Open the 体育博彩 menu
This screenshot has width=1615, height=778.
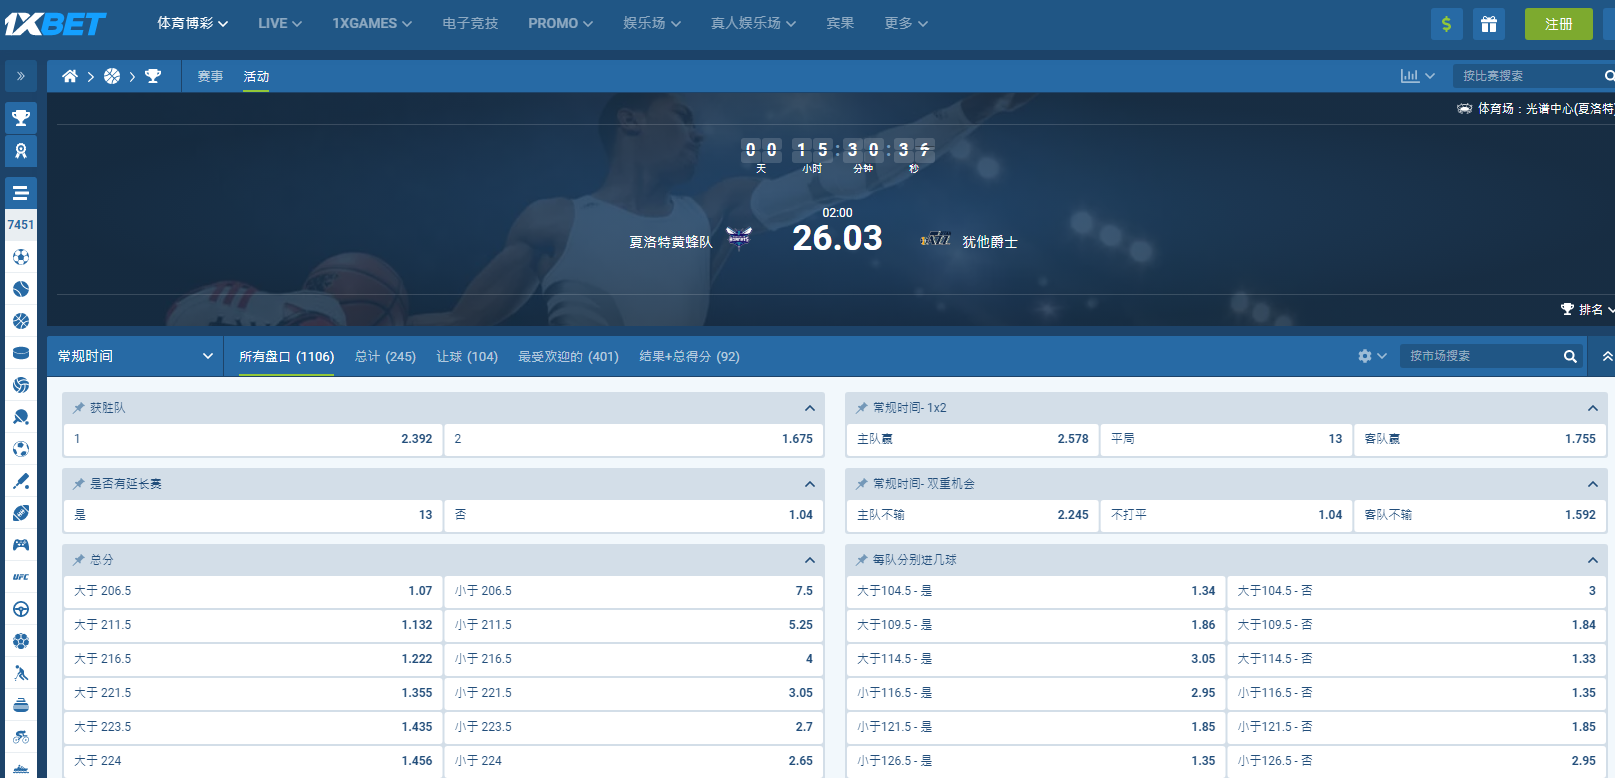click(x=192, y=23)
